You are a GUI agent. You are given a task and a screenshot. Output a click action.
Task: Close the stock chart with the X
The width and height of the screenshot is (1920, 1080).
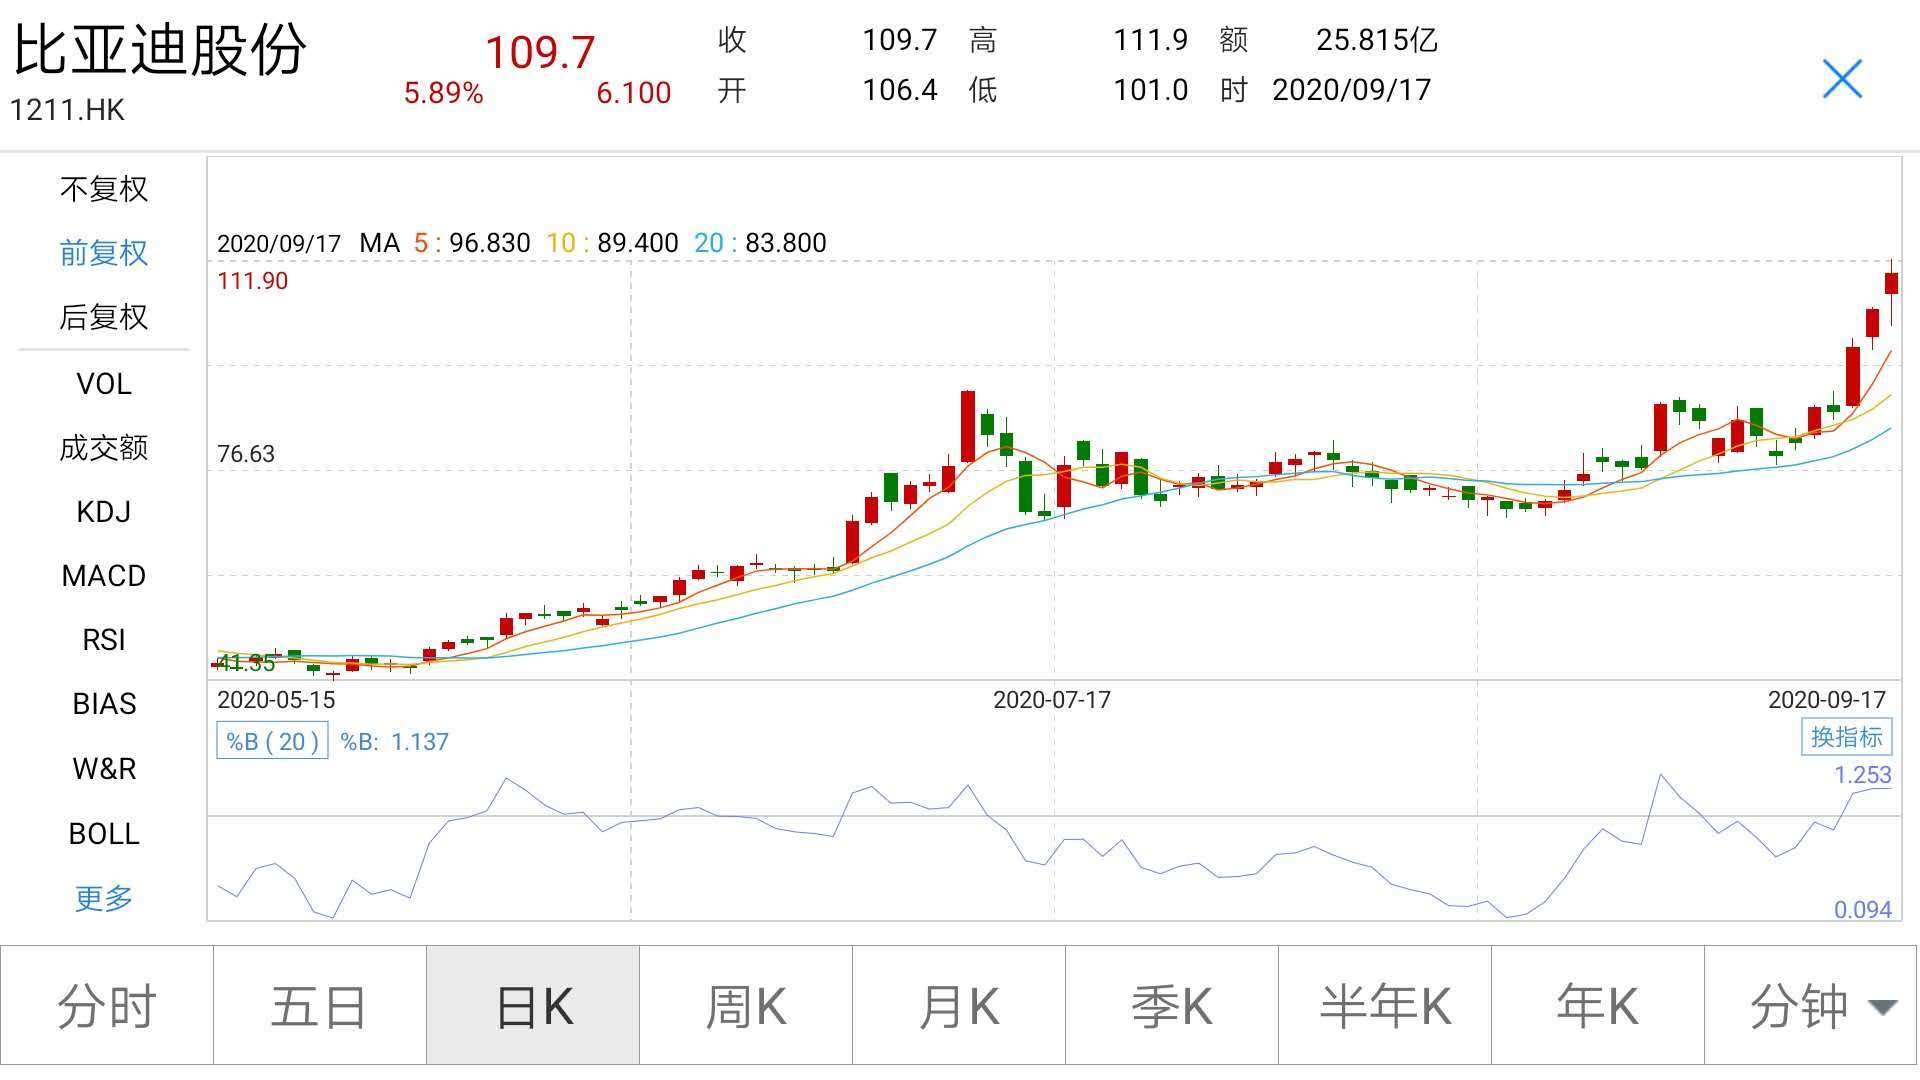click(1843, 80)
